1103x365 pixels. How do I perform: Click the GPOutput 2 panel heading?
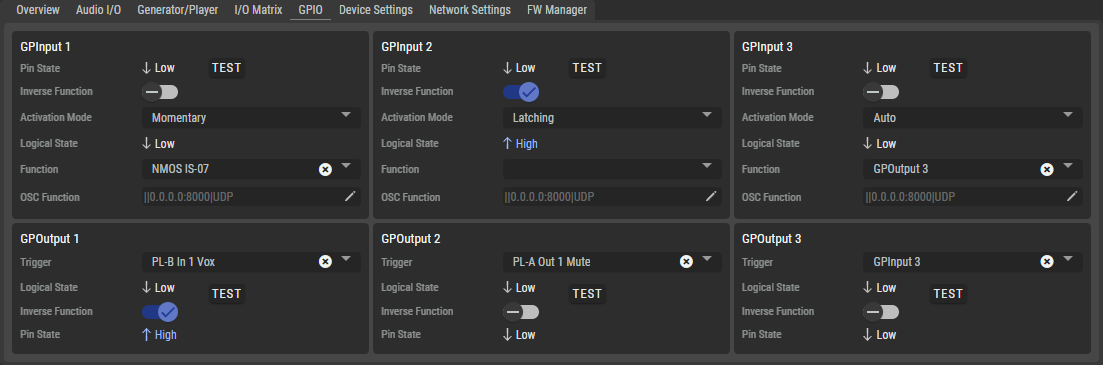411,239
